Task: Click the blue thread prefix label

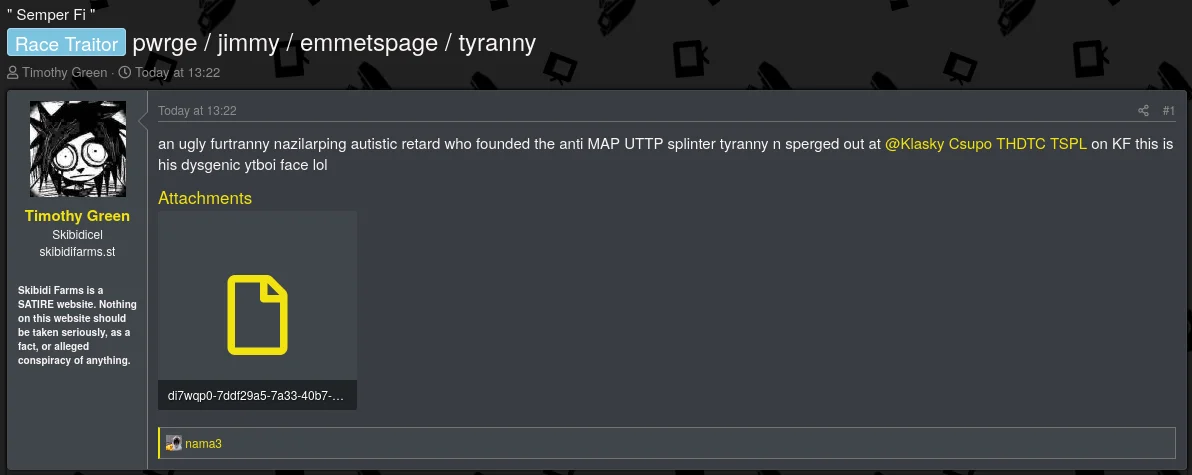Action: (67, 43)
